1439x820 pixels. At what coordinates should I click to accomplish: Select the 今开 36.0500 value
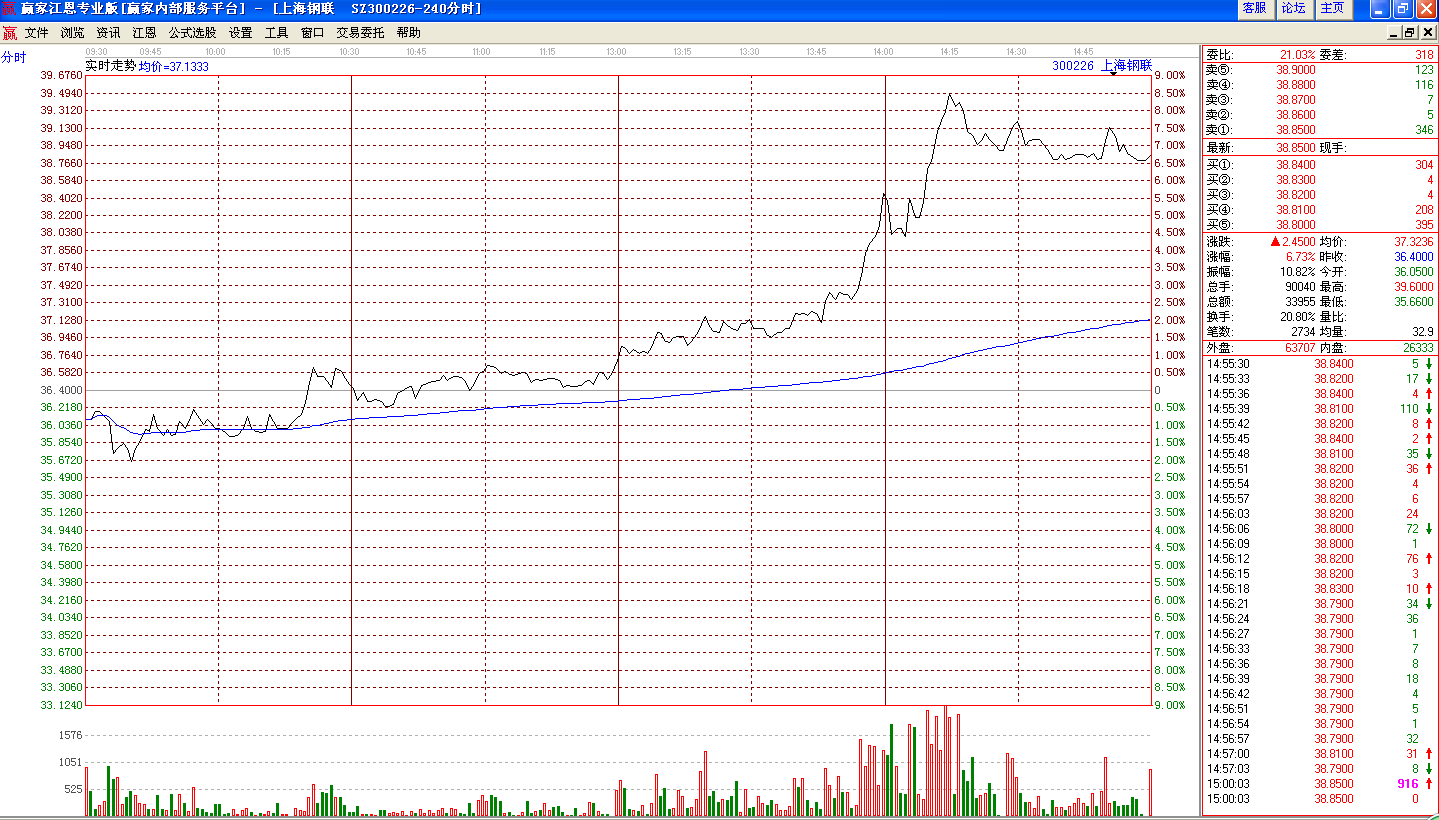pos(1415,272)
